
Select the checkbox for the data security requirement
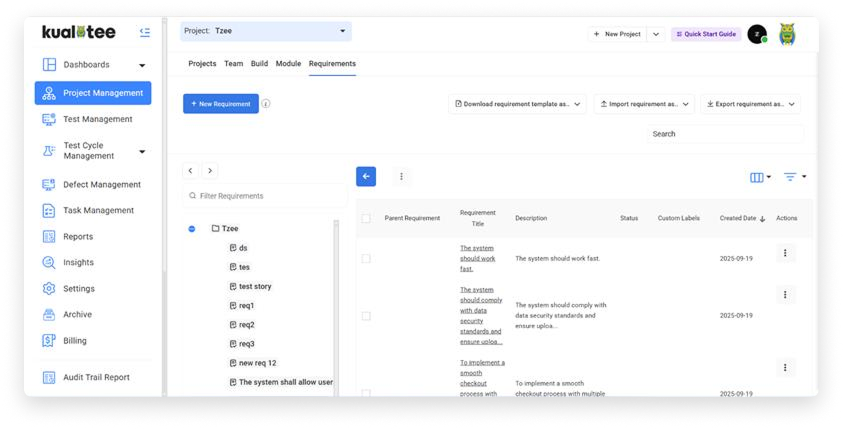point(366,315)
